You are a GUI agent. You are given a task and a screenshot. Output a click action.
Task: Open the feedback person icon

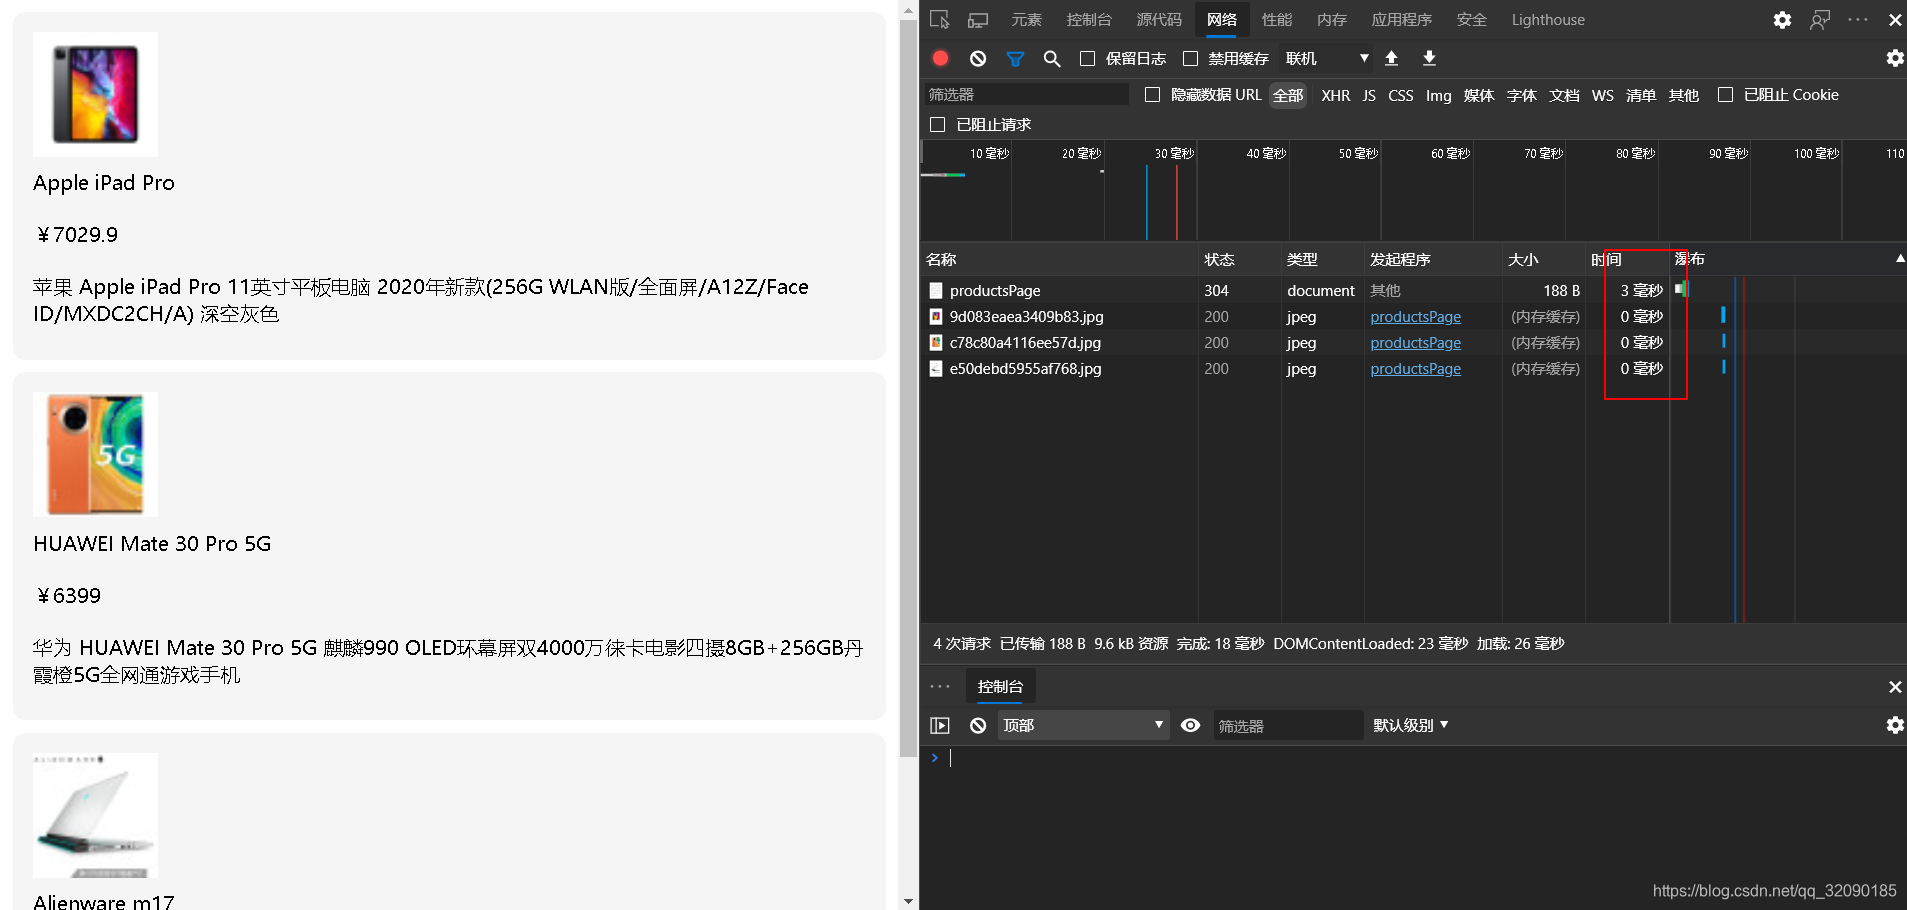pos(1820,20)
